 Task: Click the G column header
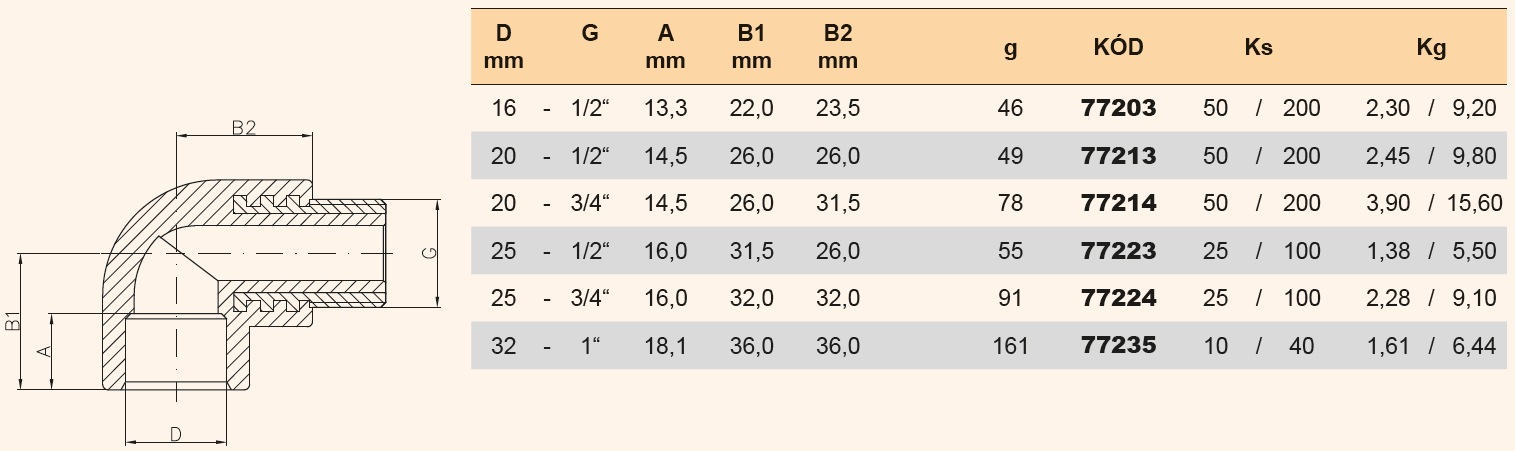[590, 34]
